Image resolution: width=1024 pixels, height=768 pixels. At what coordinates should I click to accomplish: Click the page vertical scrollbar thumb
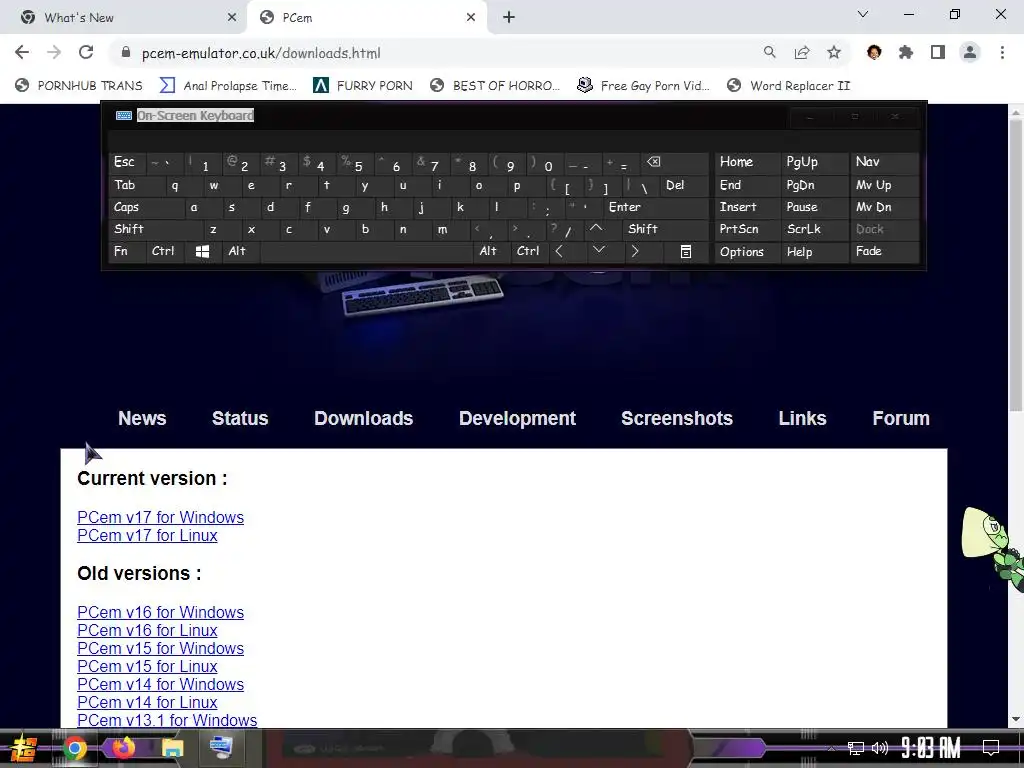coord(1016,264)
